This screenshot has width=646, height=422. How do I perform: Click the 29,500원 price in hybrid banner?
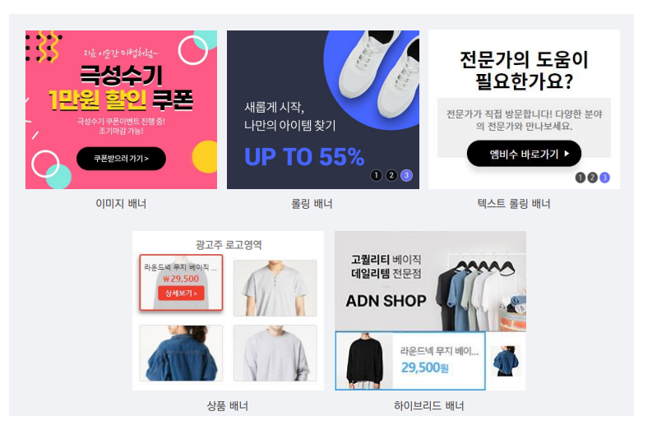[x=425, y=367]
